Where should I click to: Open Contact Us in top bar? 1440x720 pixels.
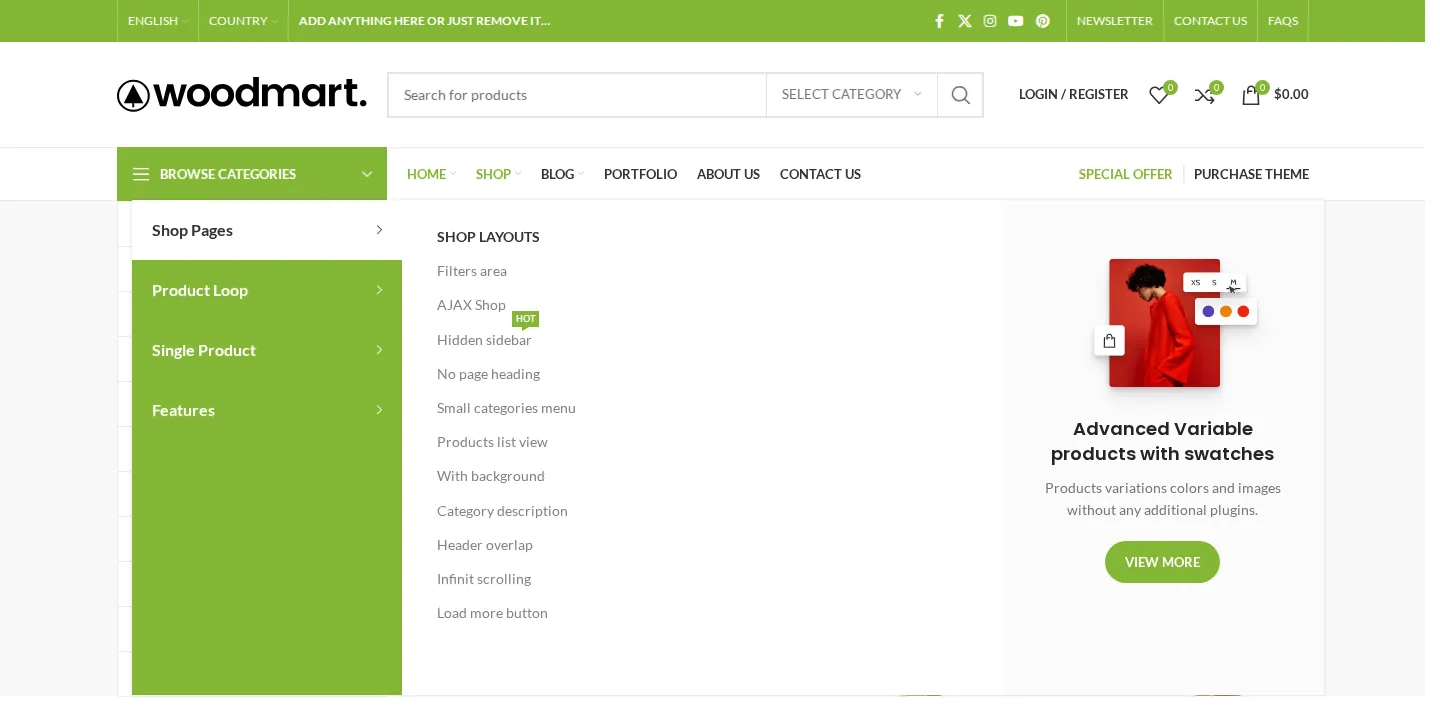[1210, 21]
